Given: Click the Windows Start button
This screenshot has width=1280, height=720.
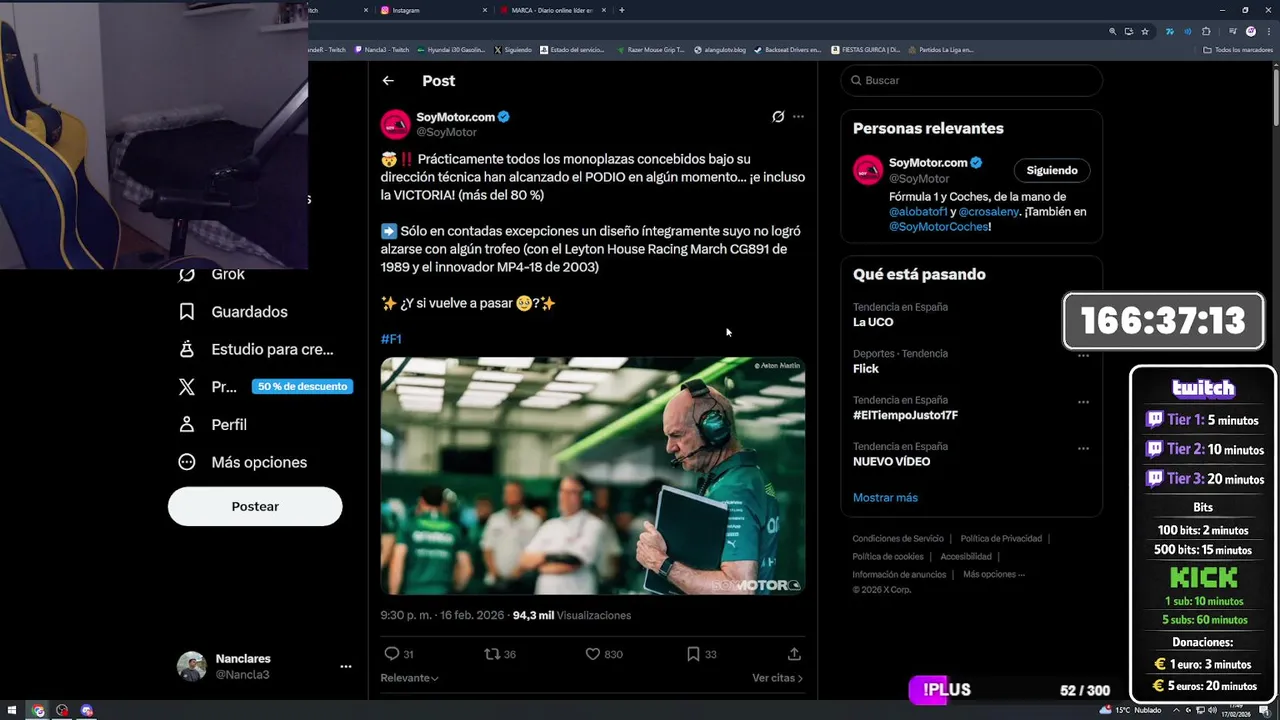Looking at the screenshot, I should (12, 711).
